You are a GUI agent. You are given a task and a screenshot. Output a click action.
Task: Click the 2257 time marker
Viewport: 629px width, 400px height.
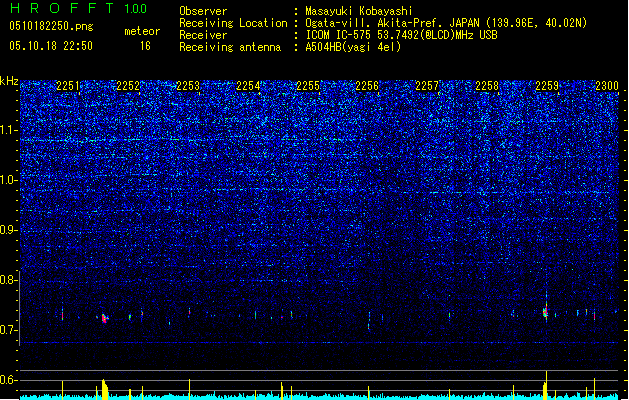click(427, 85)
